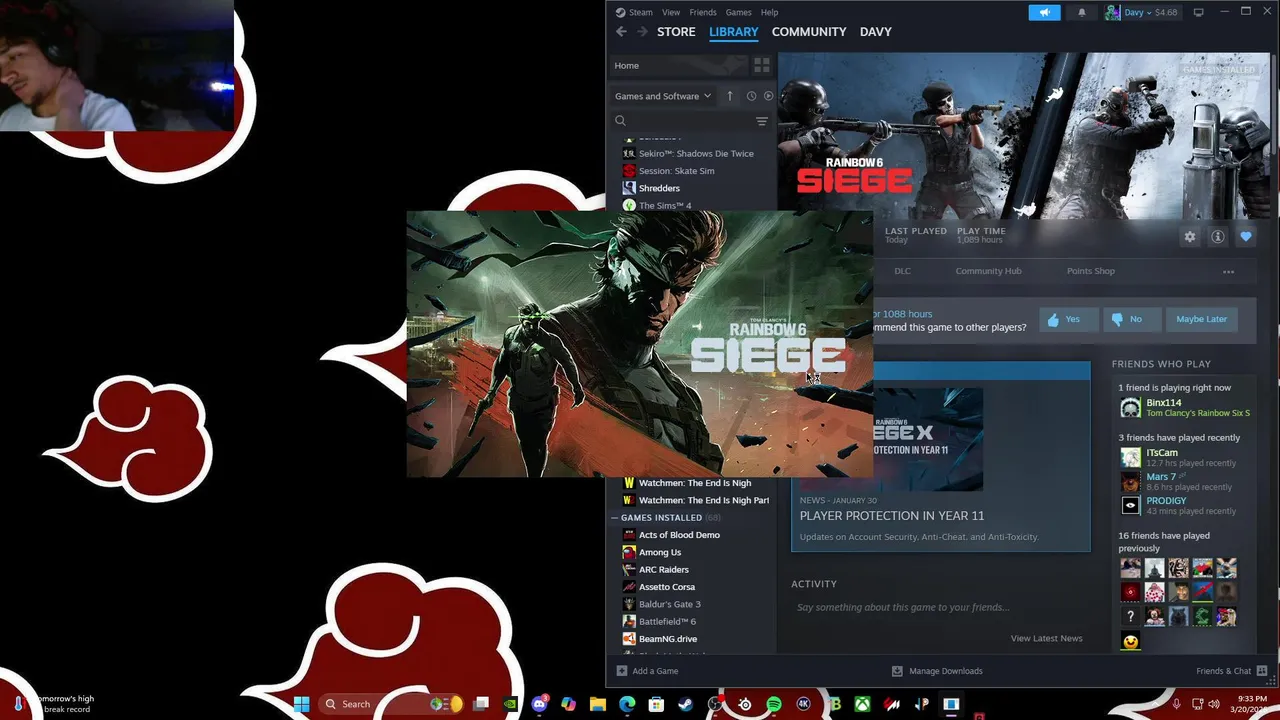The width and height of the screenshot is (1280, 720).
Task: Open game settings gear icon
Action: click(1190, 237)
